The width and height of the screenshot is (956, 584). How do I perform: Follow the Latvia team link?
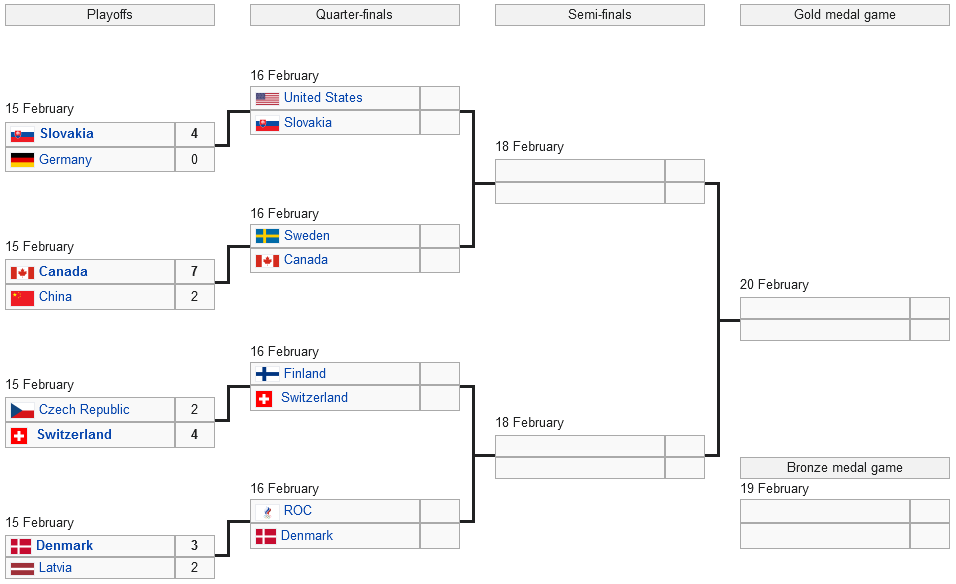click(55, 568)
